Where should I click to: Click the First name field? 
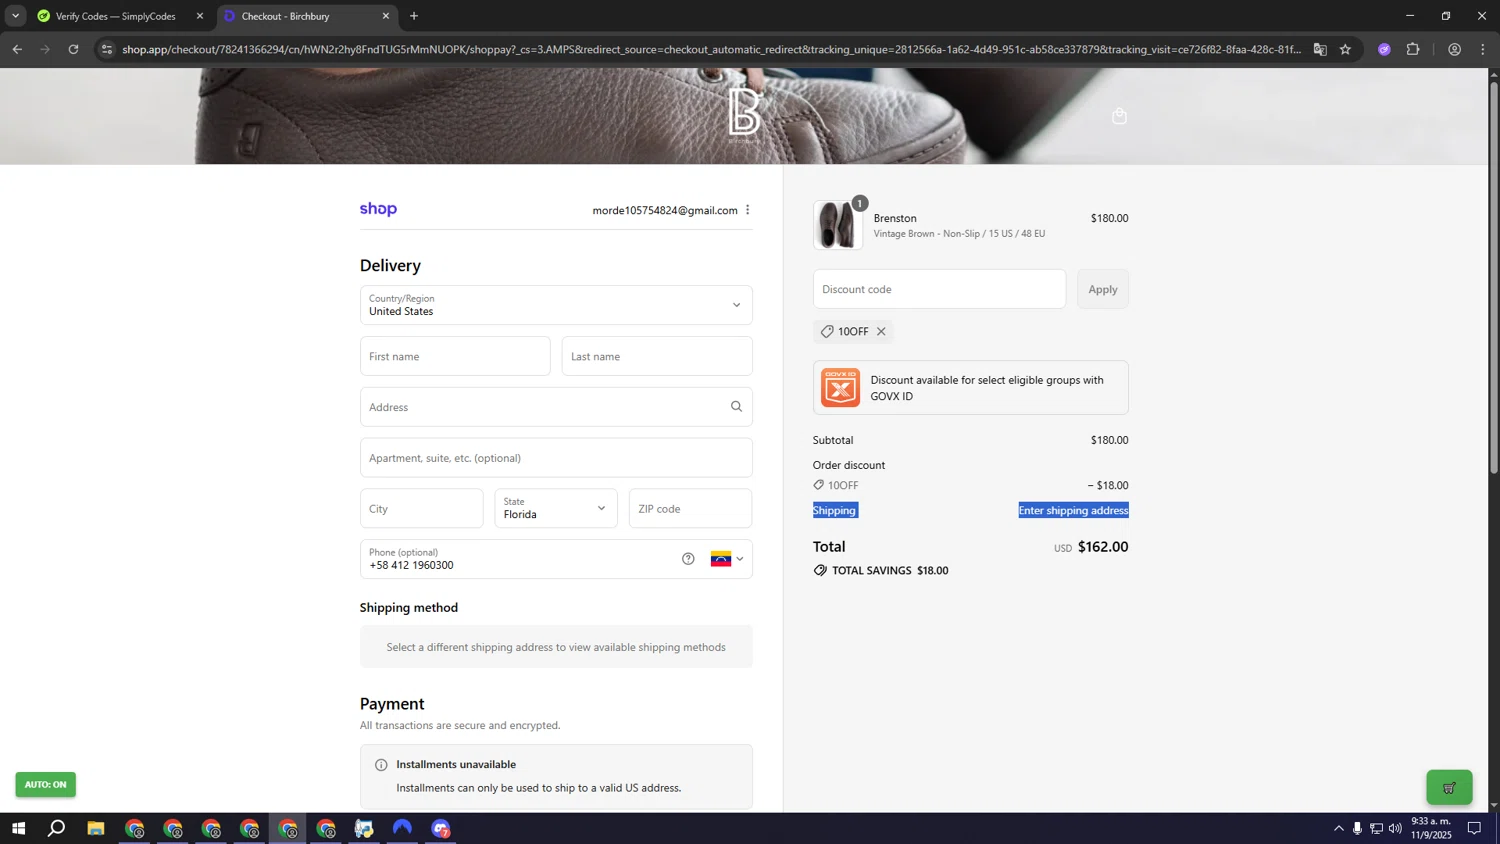point(455,356)
